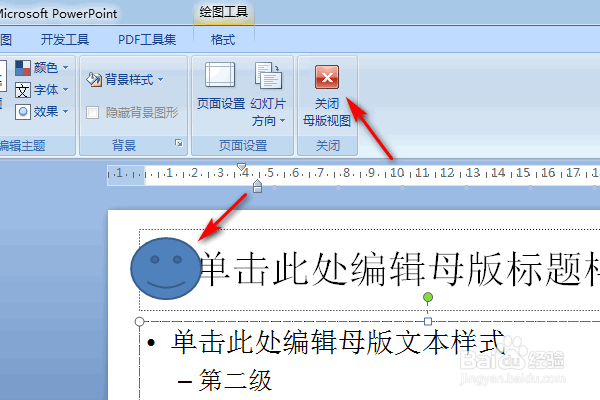Open the 背景样式 dropdown arrow
The width and height of the screenshot is (600, 400).
pos(160,79)
